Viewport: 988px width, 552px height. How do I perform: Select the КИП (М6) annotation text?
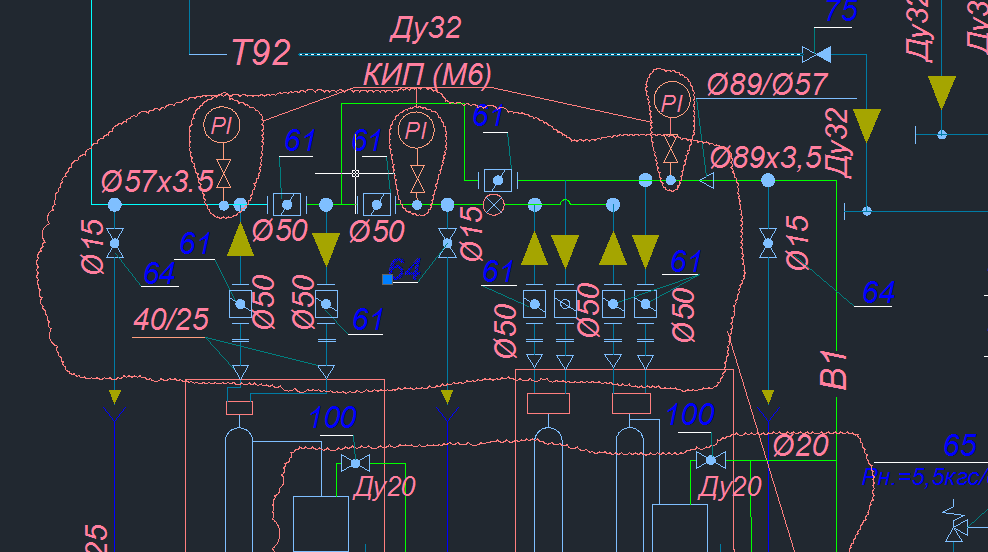(428, 74)
